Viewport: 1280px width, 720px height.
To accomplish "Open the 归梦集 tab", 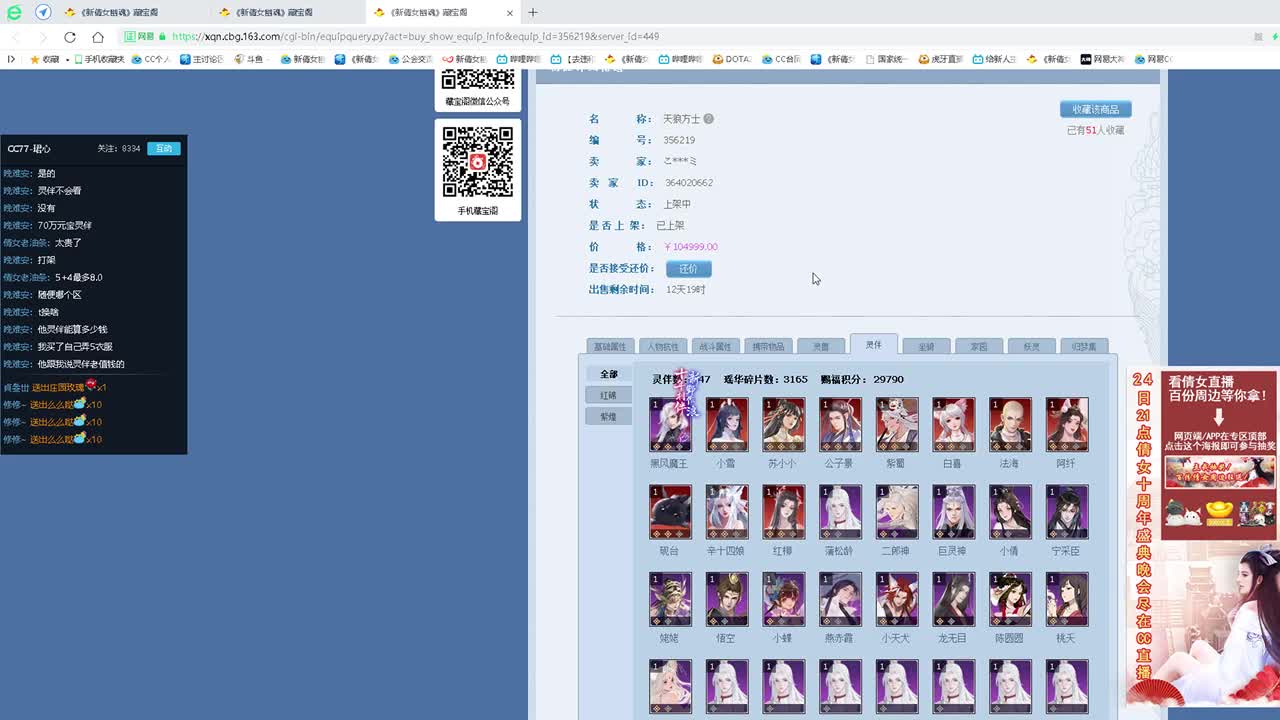I will 1084,346.
